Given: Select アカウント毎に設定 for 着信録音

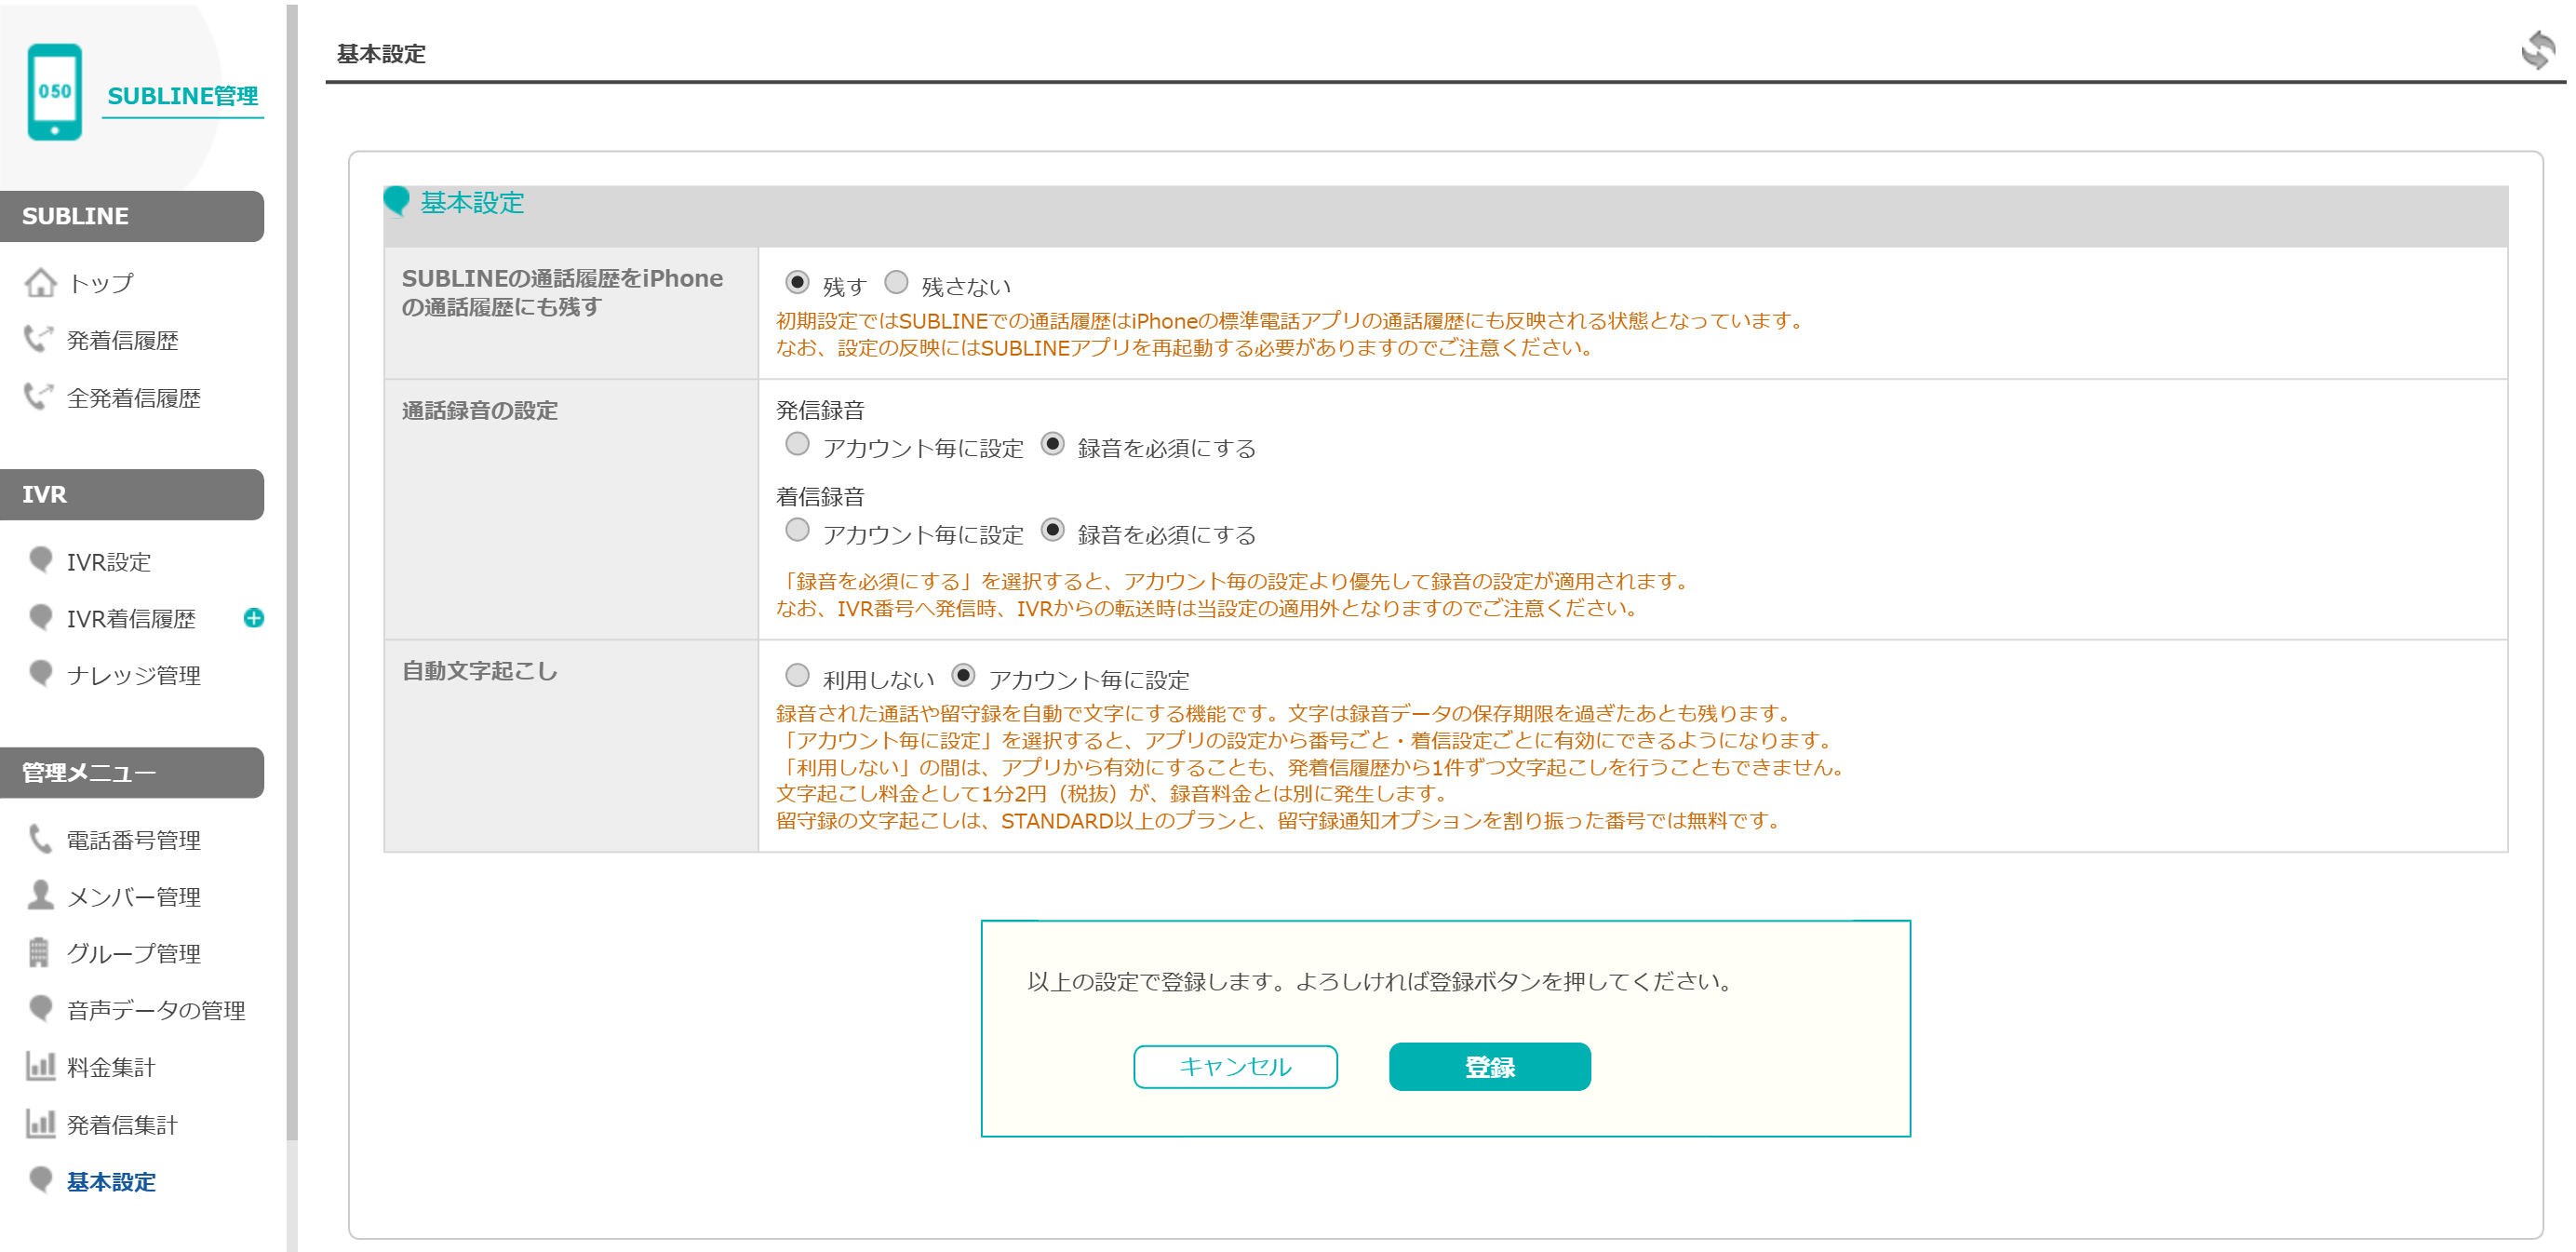Looking at the screenshot, I should [797, 530].
